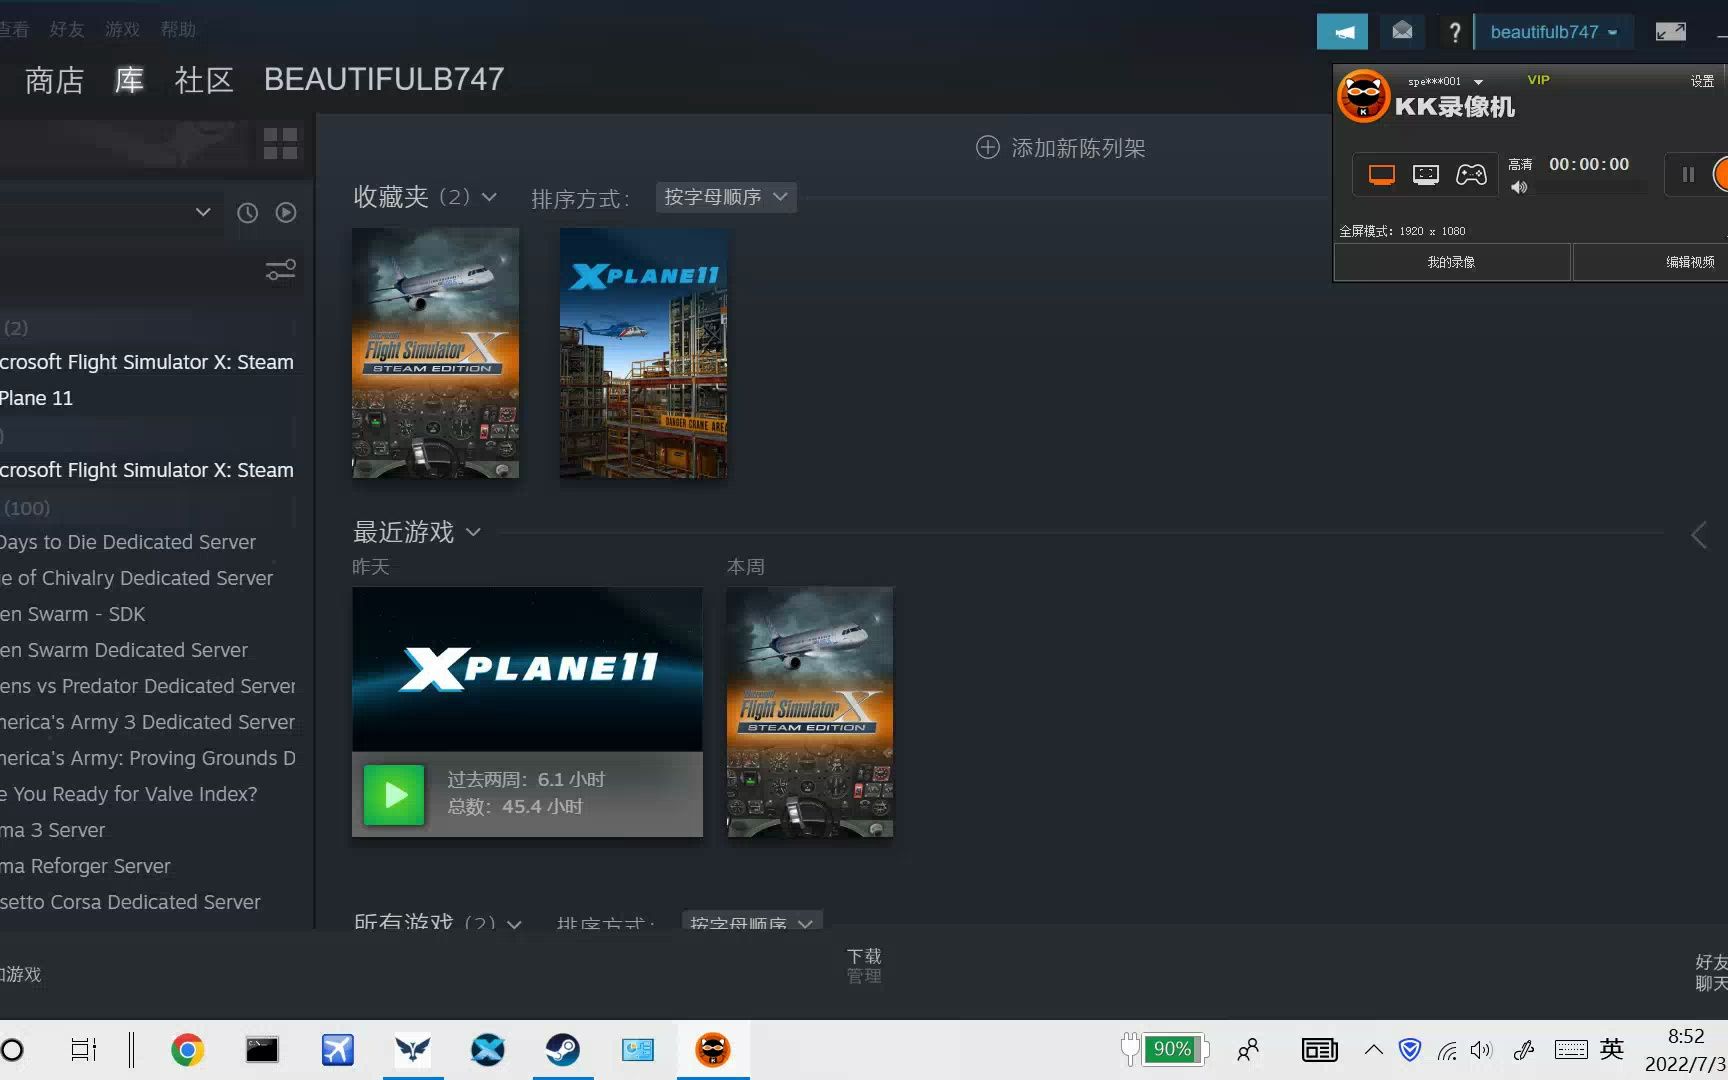Select KK full-screen recording mode icon
The width and height of the screenshot is (1728, 1080).
[1381, 175]
